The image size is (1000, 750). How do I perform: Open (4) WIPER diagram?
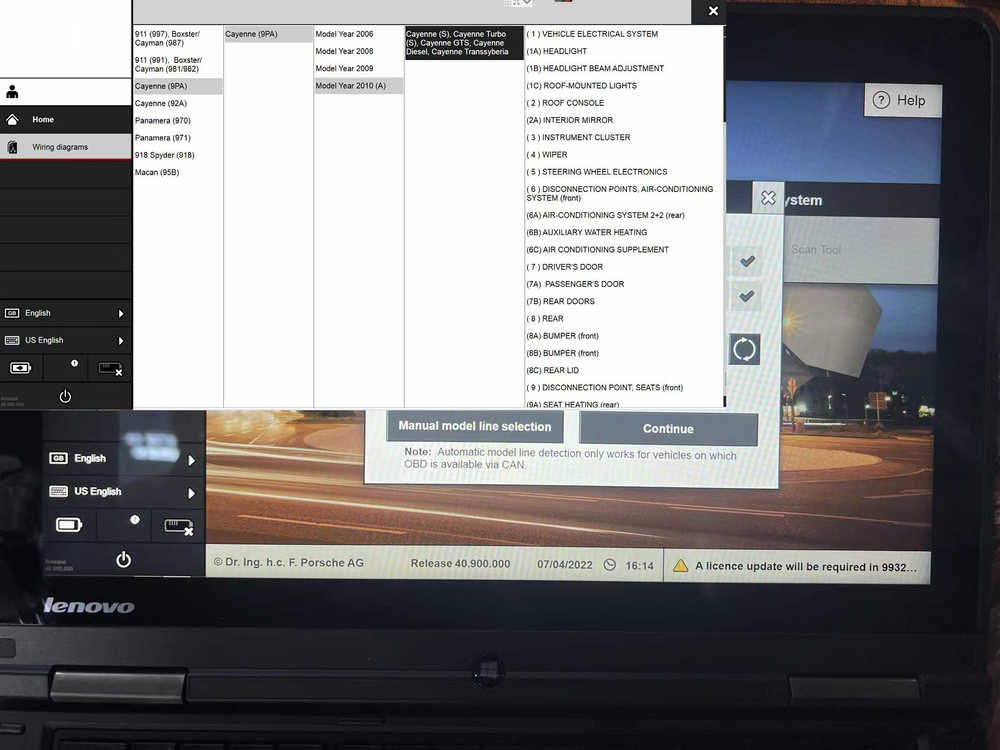[547, 155]
